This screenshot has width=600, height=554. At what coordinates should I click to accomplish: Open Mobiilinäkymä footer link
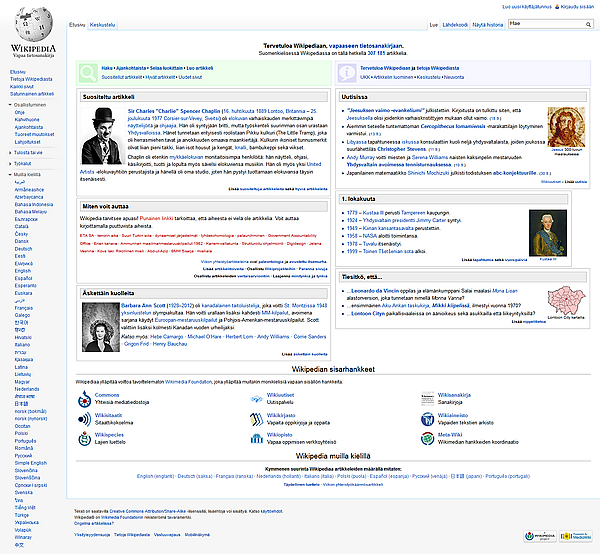(x=197, y=535)
